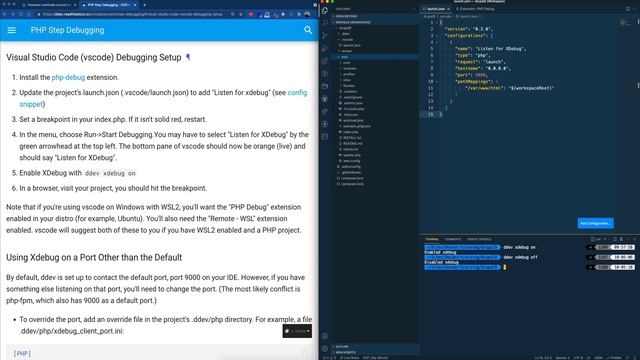Image resolution: width=640 pixels, height=360 pixels.
Task: Open the Explorer view in VS Code activity bar
Action: point(325,11)
